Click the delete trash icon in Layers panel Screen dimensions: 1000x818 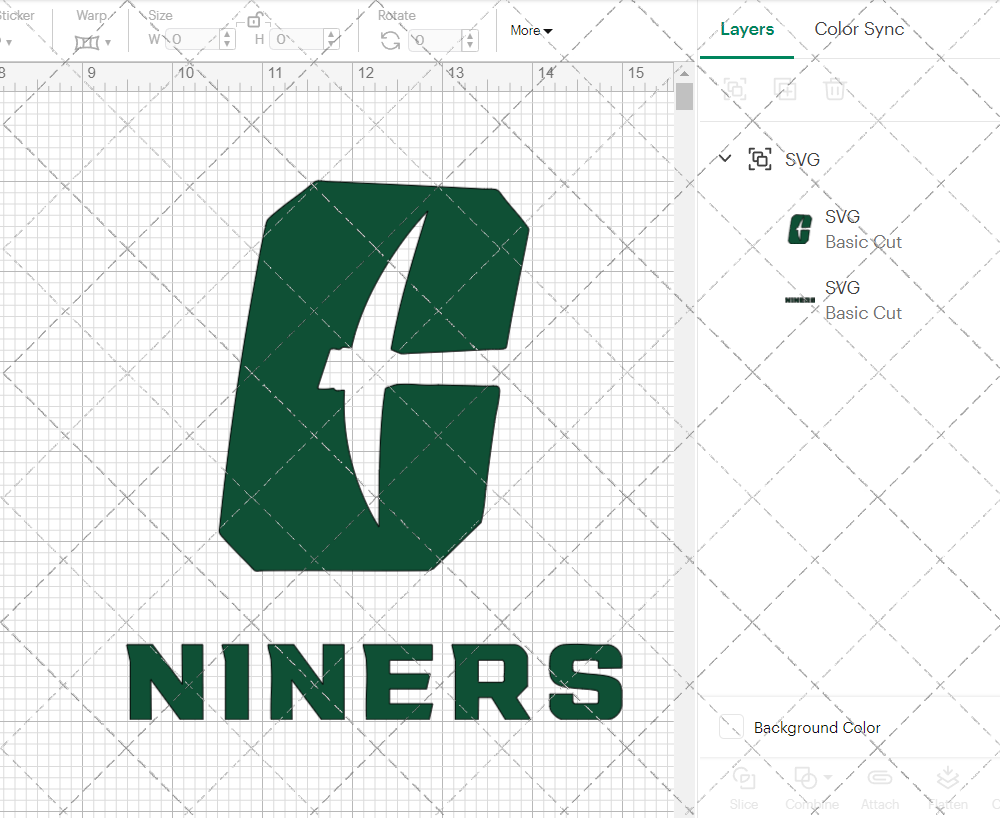[836, 89]
